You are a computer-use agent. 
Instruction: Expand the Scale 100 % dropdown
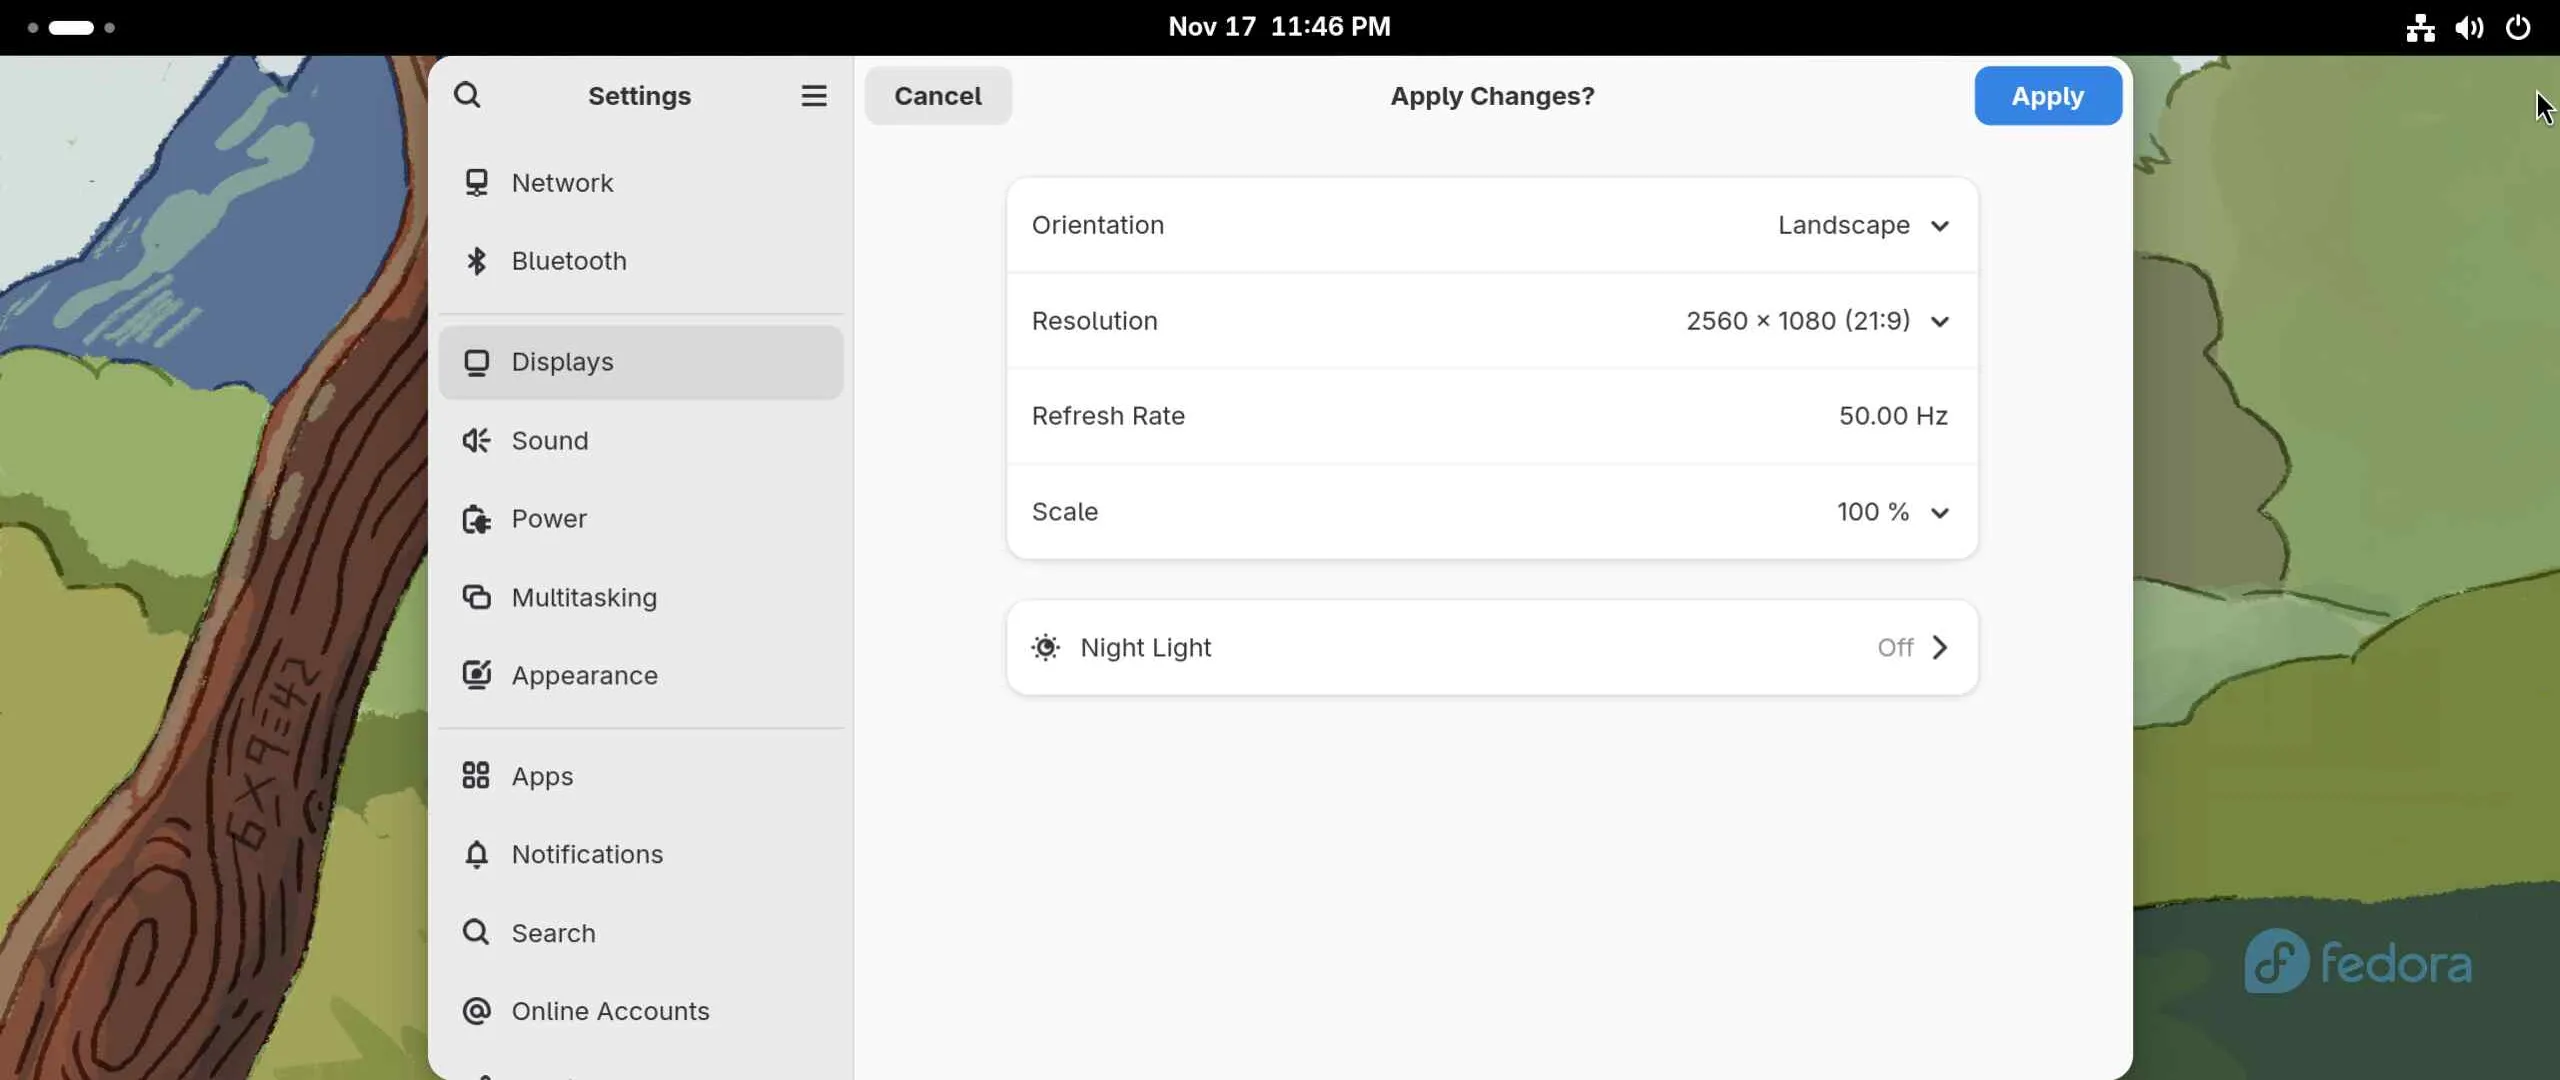click(1892, 512)
